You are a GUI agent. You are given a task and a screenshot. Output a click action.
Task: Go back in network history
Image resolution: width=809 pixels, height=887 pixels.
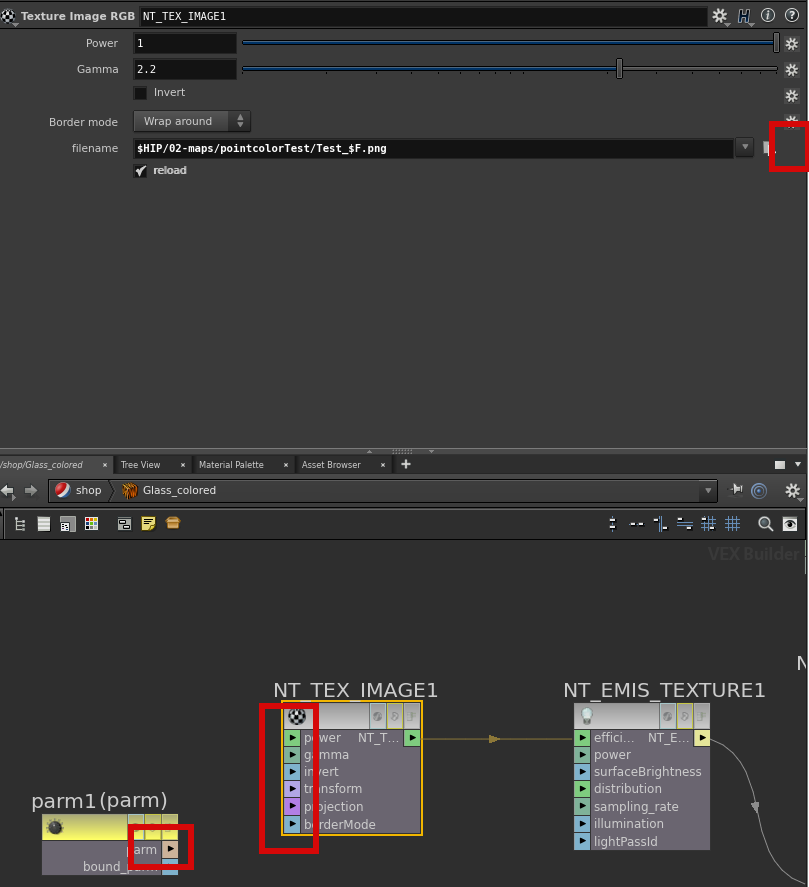point(8,490)
